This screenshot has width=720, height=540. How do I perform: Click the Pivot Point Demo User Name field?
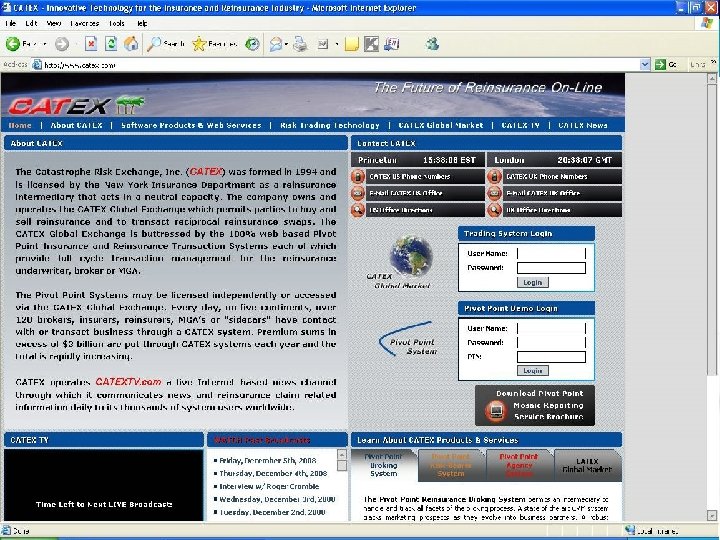click(x=551, y=328)
